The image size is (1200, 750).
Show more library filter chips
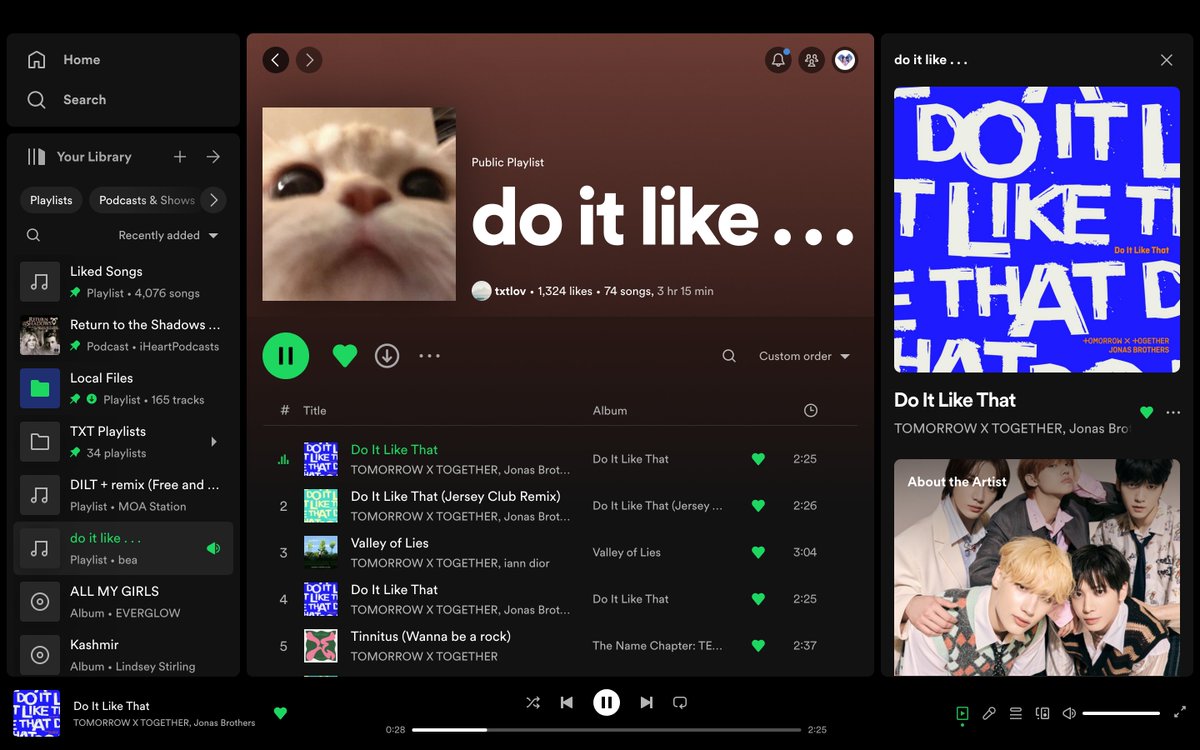pos(213,200)
